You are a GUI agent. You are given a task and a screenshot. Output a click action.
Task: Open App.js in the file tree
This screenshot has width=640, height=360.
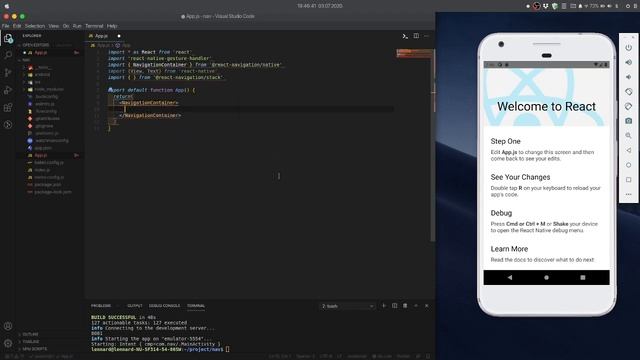pos(40,156)
